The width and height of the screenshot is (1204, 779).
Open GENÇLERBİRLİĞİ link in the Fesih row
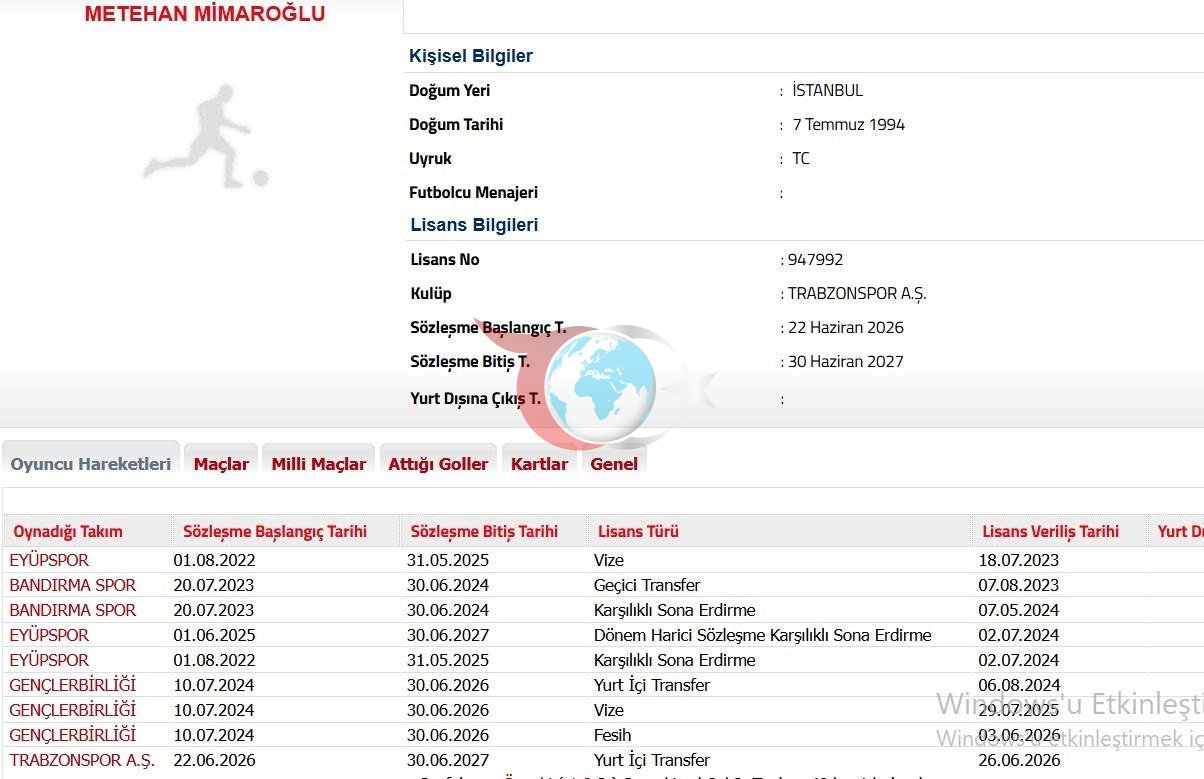point(72,735)
